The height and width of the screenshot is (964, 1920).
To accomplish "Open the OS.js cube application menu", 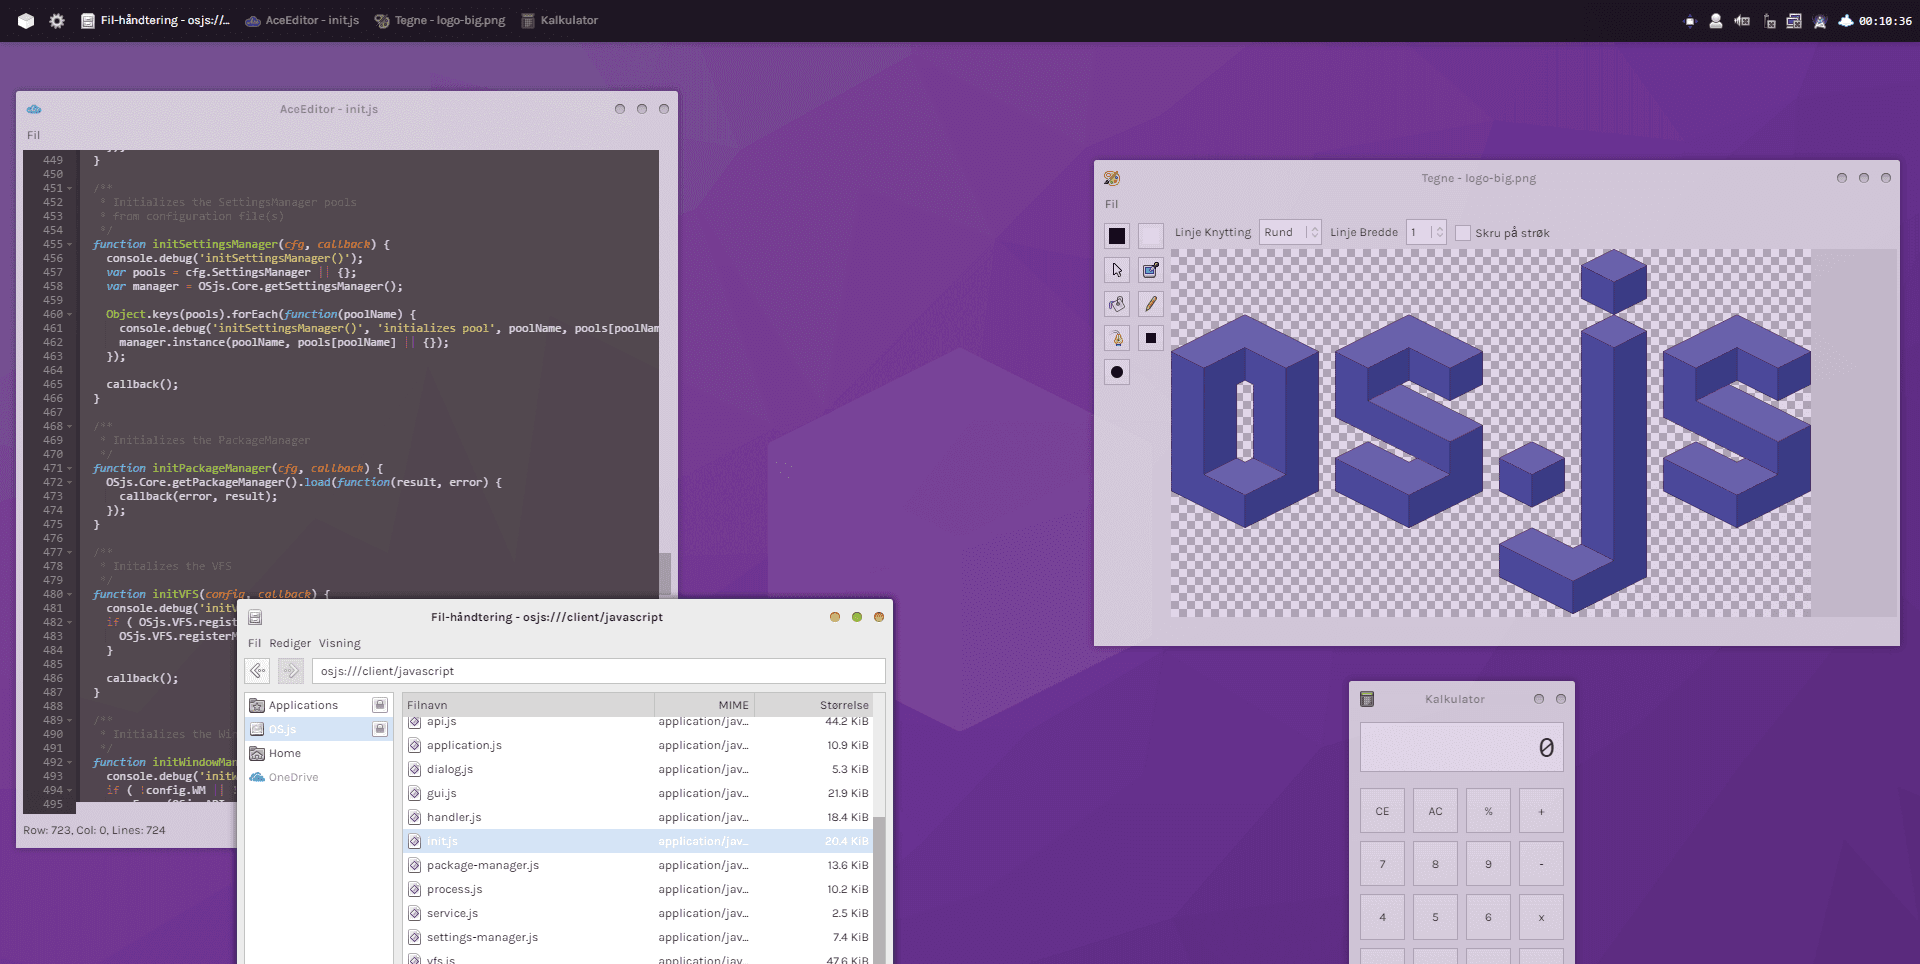I will click(26, 20).
